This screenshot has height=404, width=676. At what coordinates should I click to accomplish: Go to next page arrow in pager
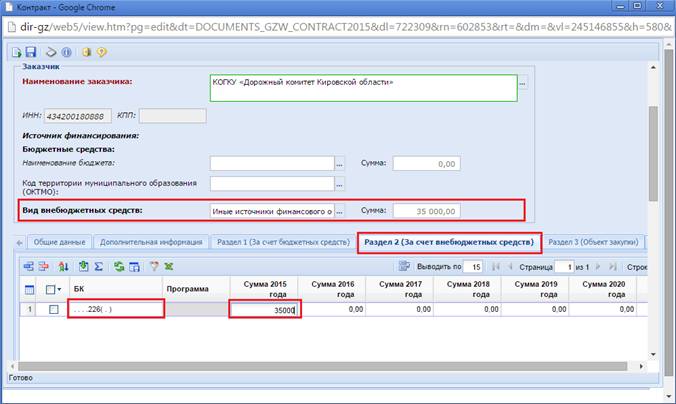tap(598, 267)
